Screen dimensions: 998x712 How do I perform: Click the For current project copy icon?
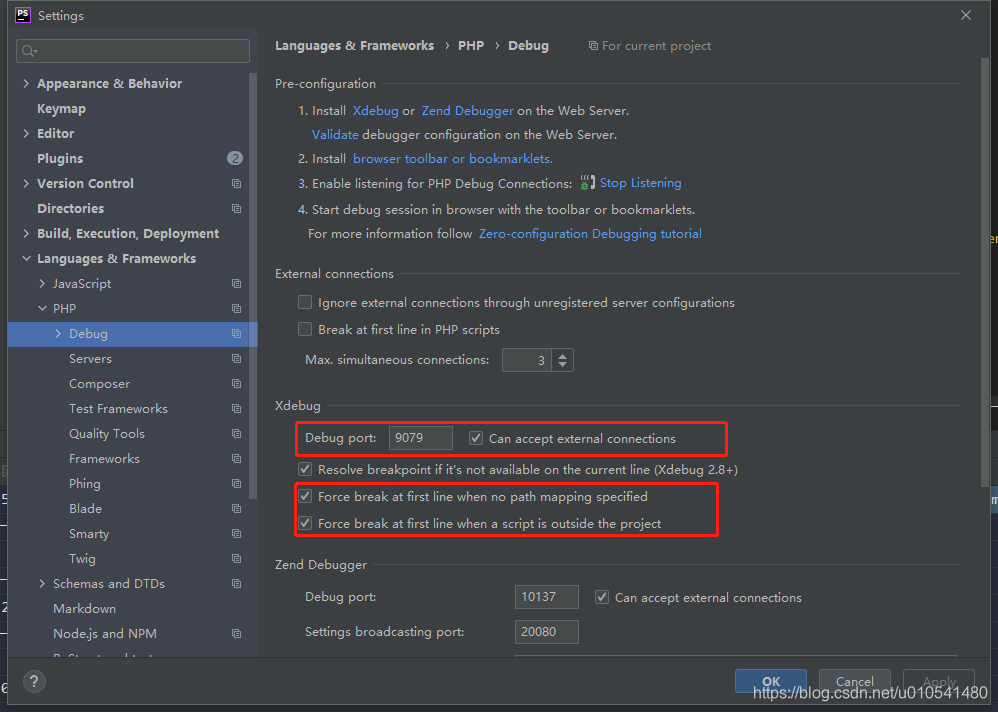click(593, 46)
